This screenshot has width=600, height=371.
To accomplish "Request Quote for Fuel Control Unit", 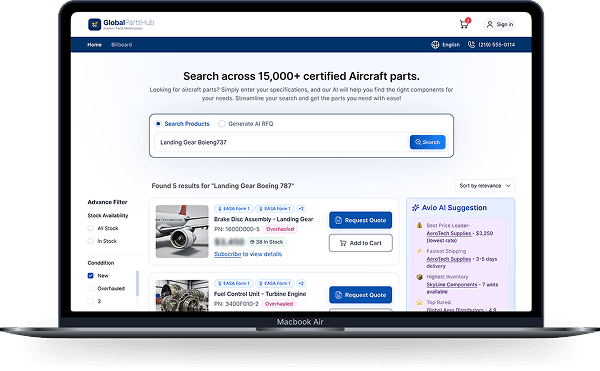I will (360, 295).
